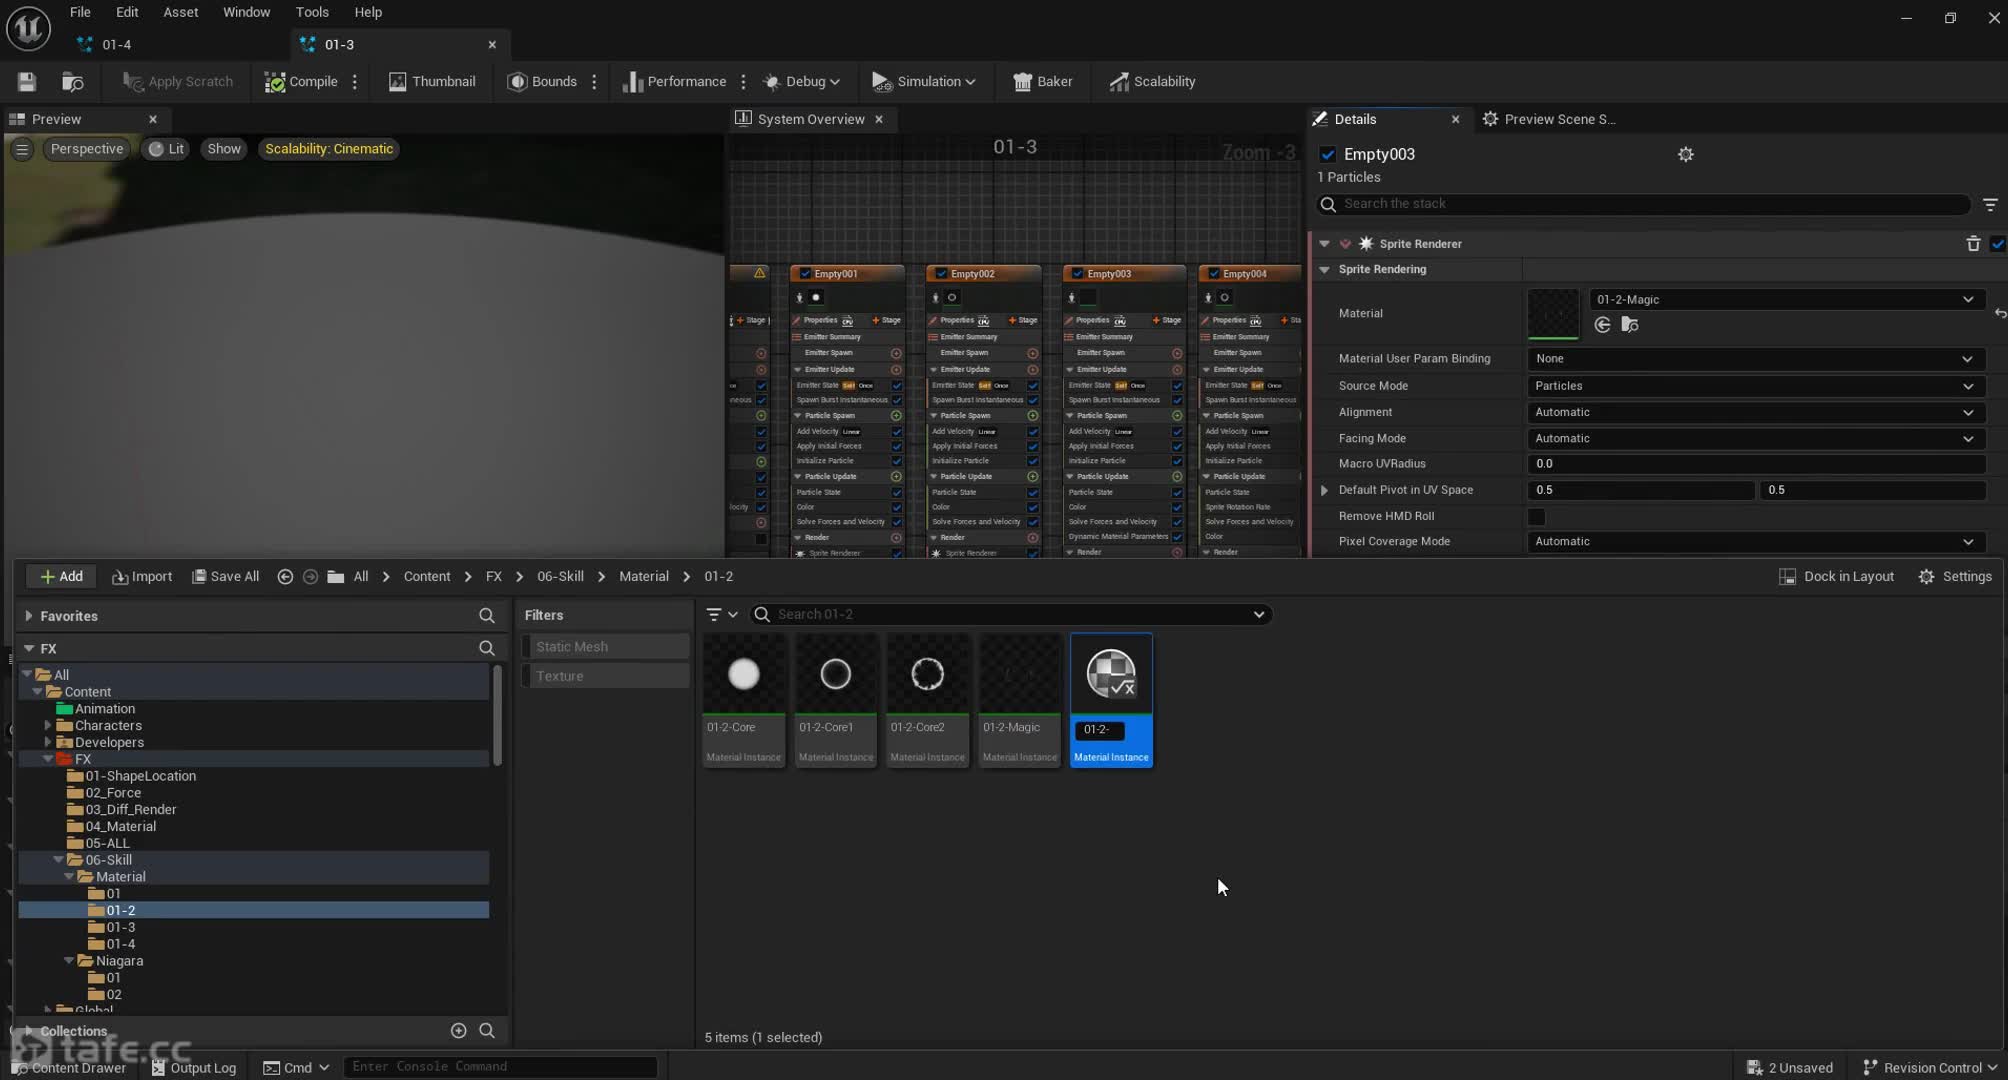
Task: Open the Simulation dropdown
Action: click(924, 82)
